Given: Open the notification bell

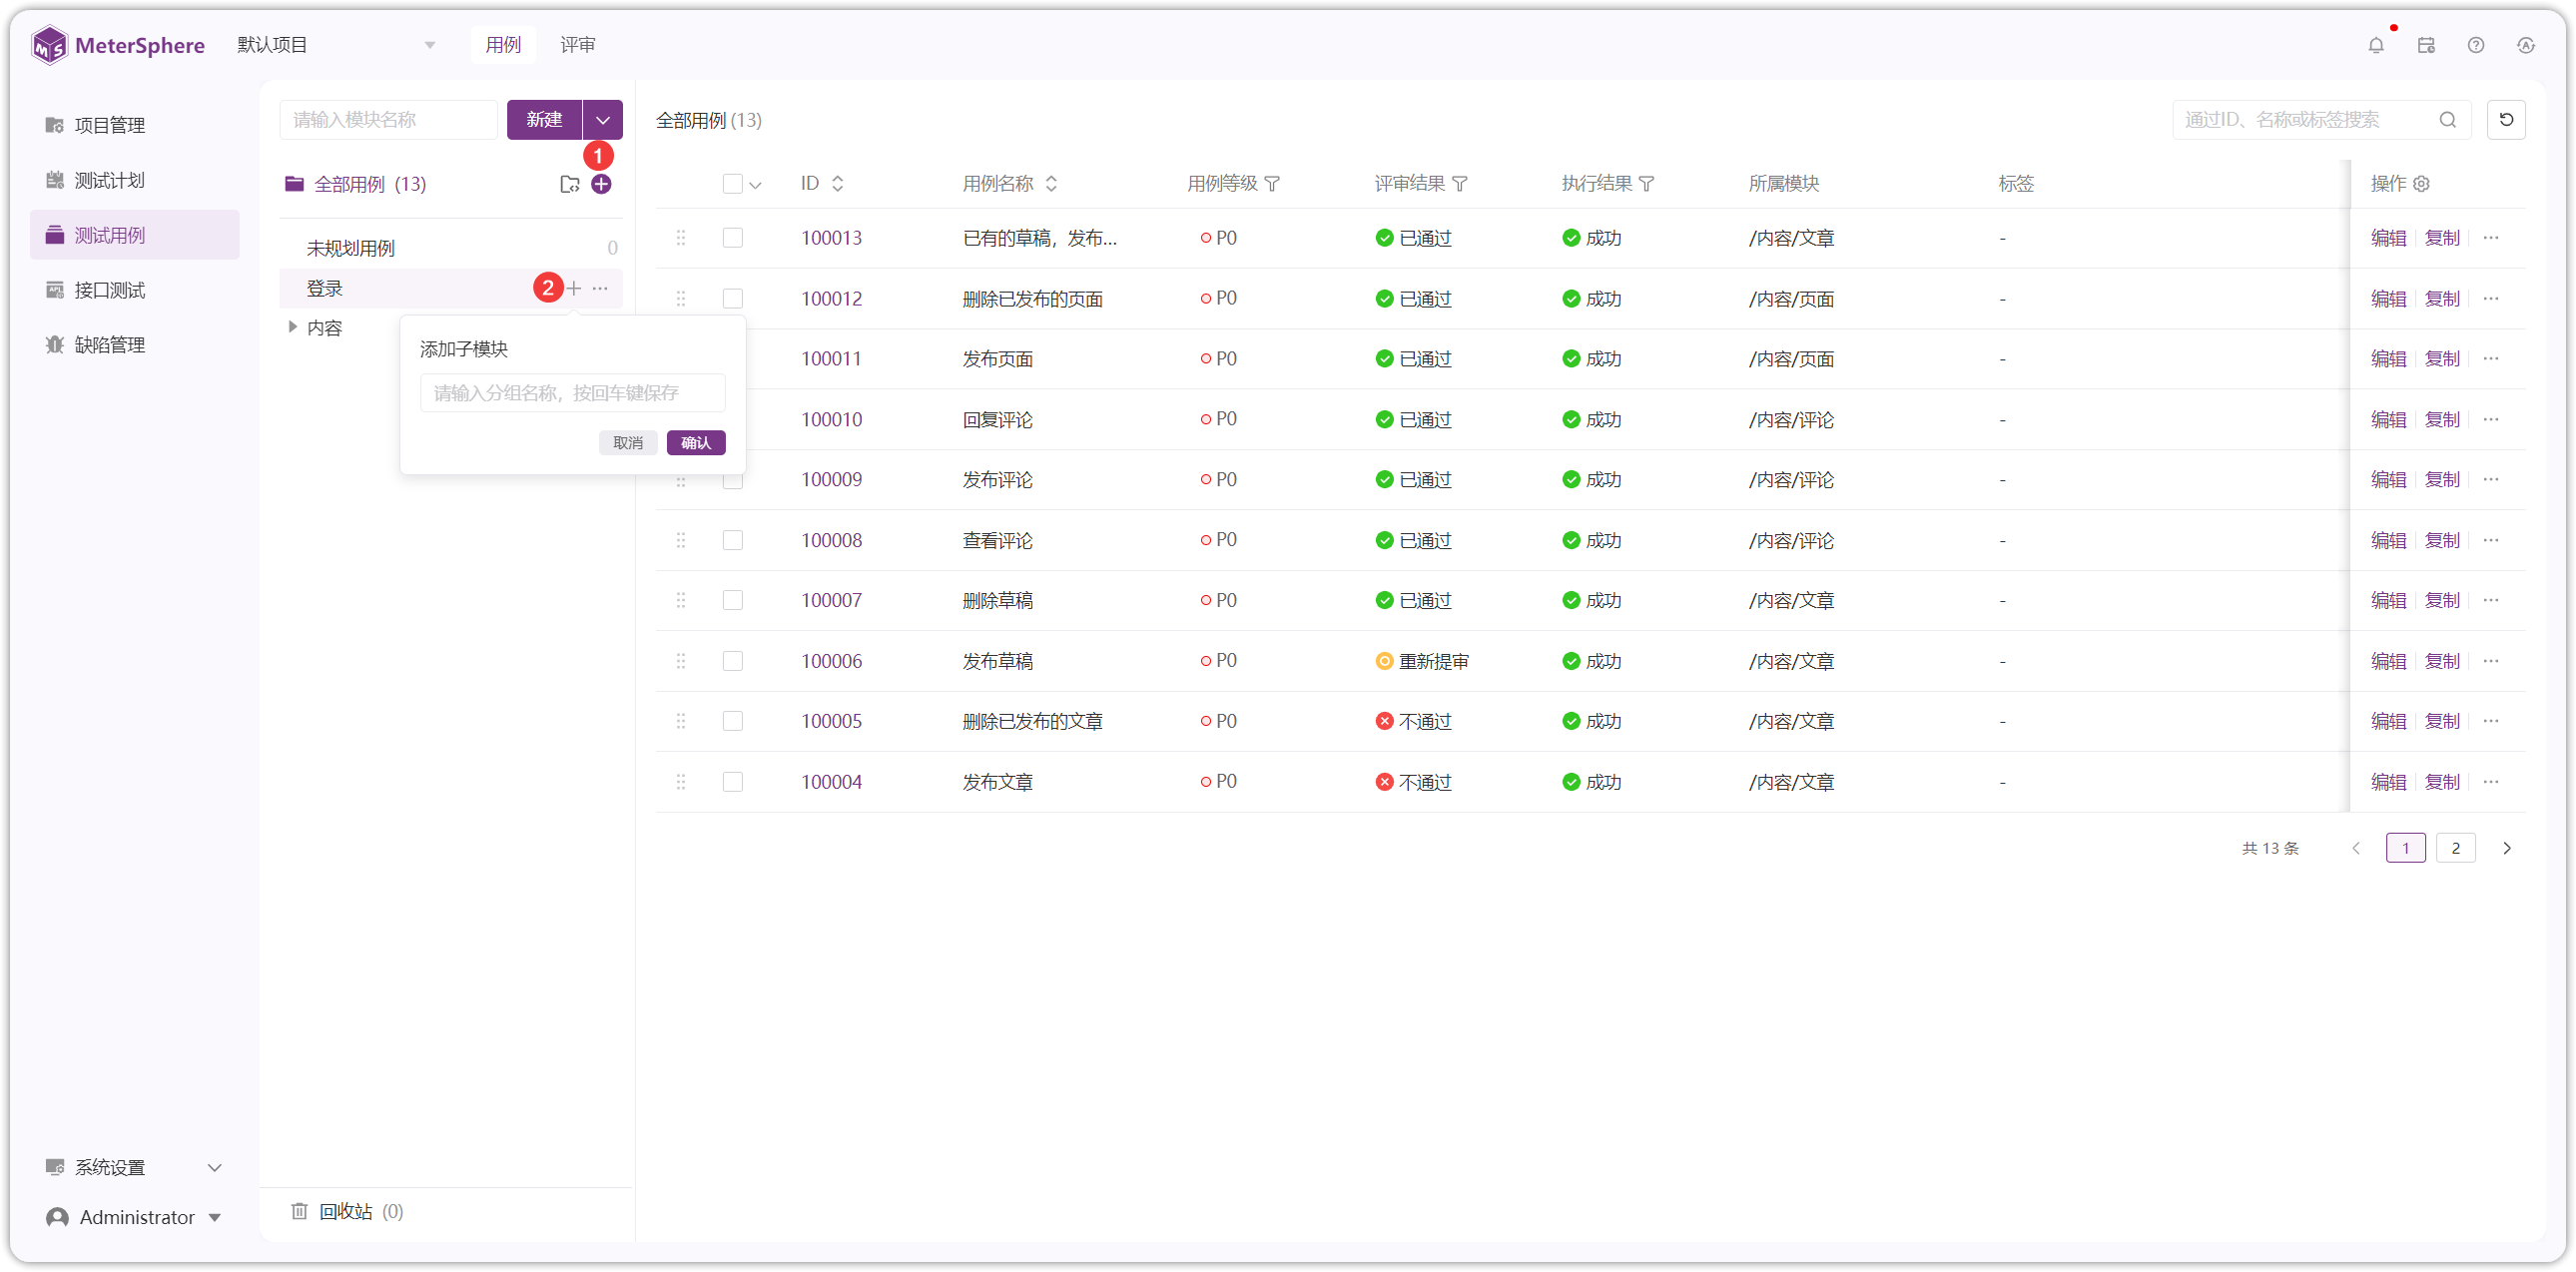Looking at the screenshot, I should click(x=2376, y=45).
